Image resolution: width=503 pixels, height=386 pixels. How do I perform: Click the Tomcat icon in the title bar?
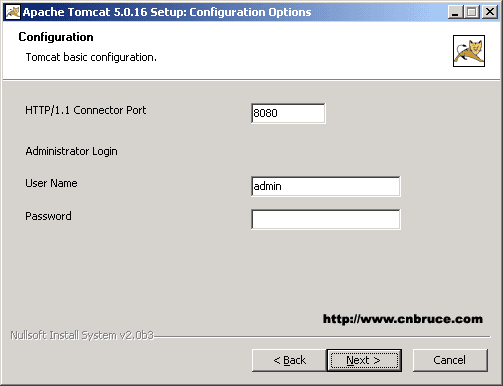click(13, 12)
